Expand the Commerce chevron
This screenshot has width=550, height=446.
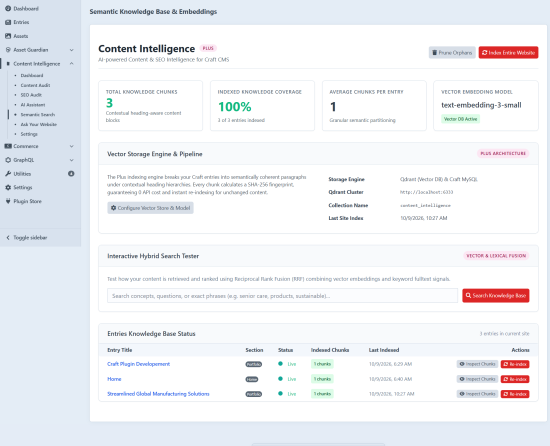[72, 146]
